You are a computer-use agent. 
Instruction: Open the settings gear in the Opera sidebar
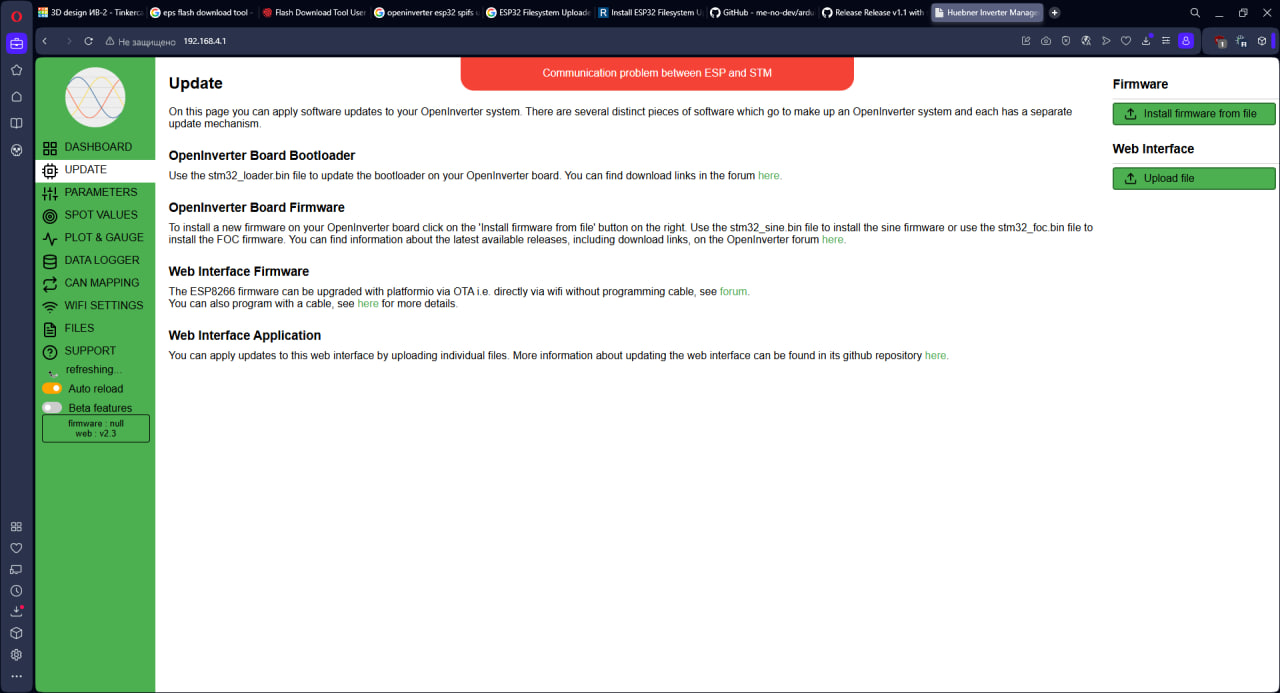[16, 655]
